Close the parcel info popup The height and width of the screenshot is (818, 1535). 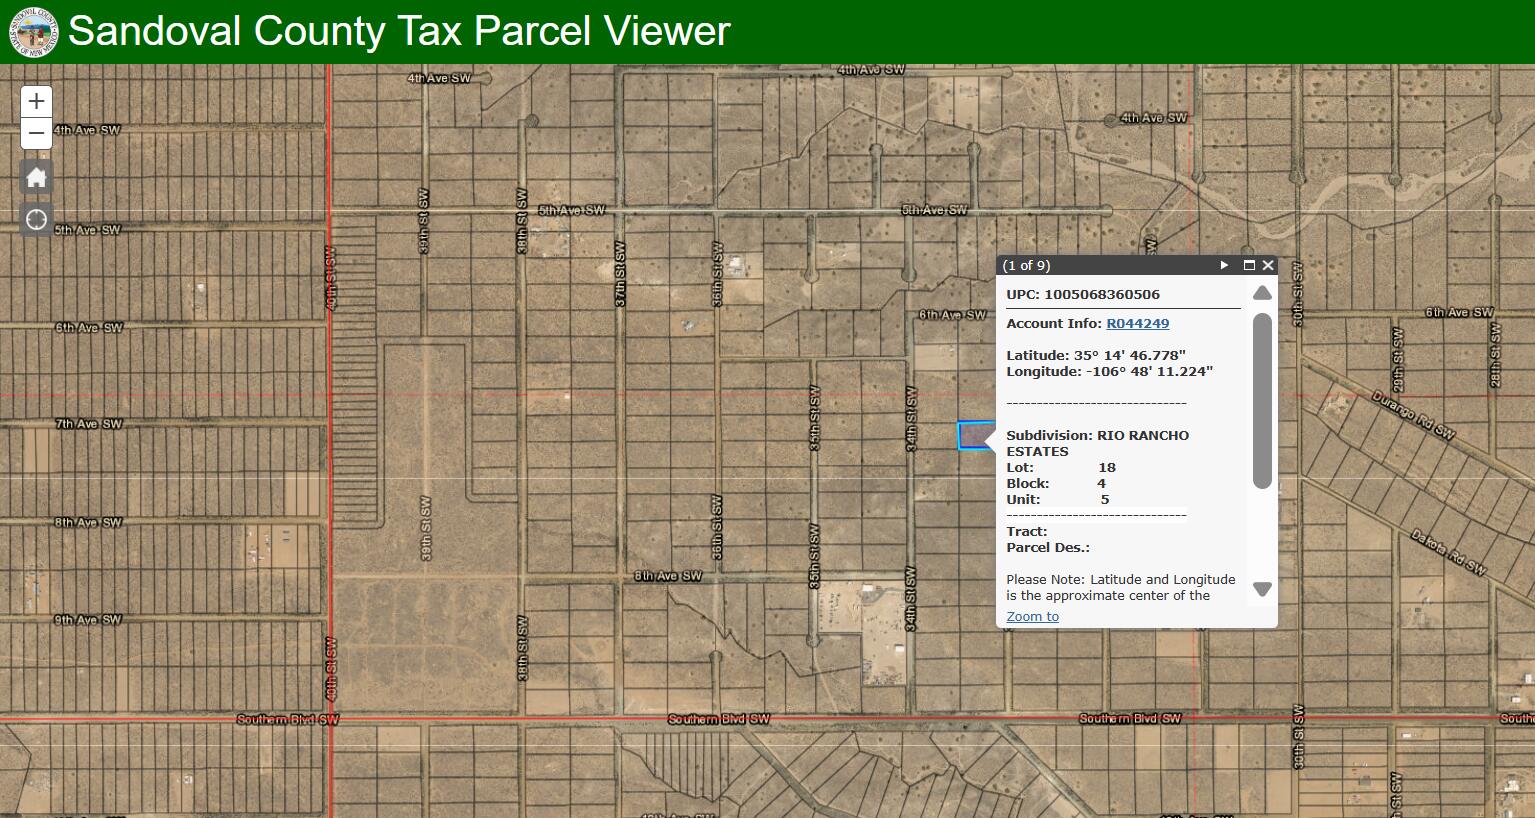point(1268,265)
